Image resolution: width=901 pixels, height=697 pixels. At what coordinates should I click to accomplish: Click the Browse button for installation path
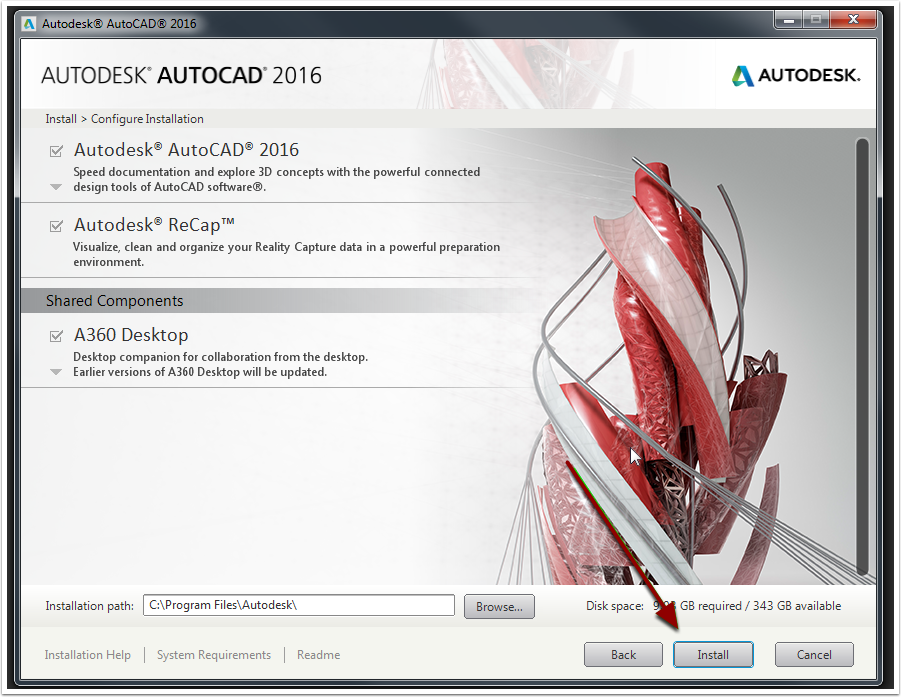point(499,606)
